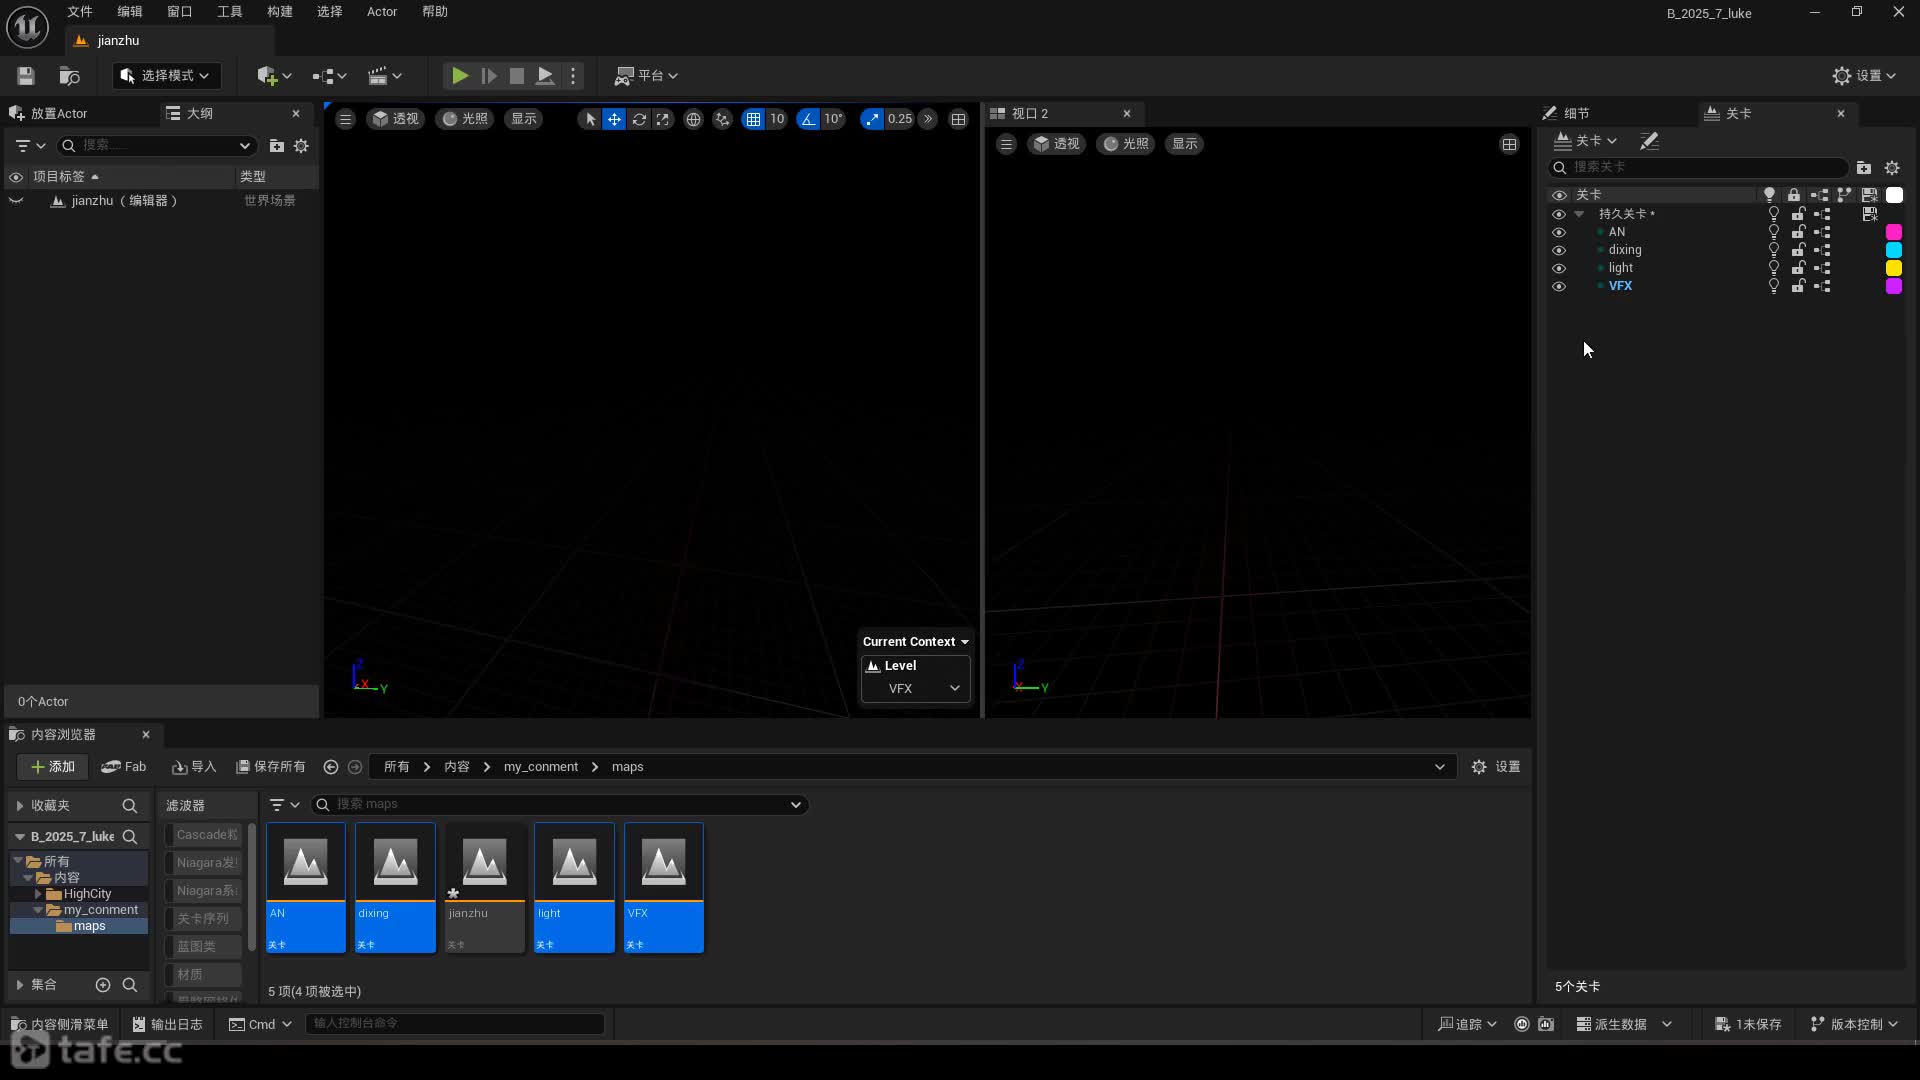Open the File menu
The width and height of the screenshot is (1920, 1080).
pyautogui.click(x=80, y=12)
